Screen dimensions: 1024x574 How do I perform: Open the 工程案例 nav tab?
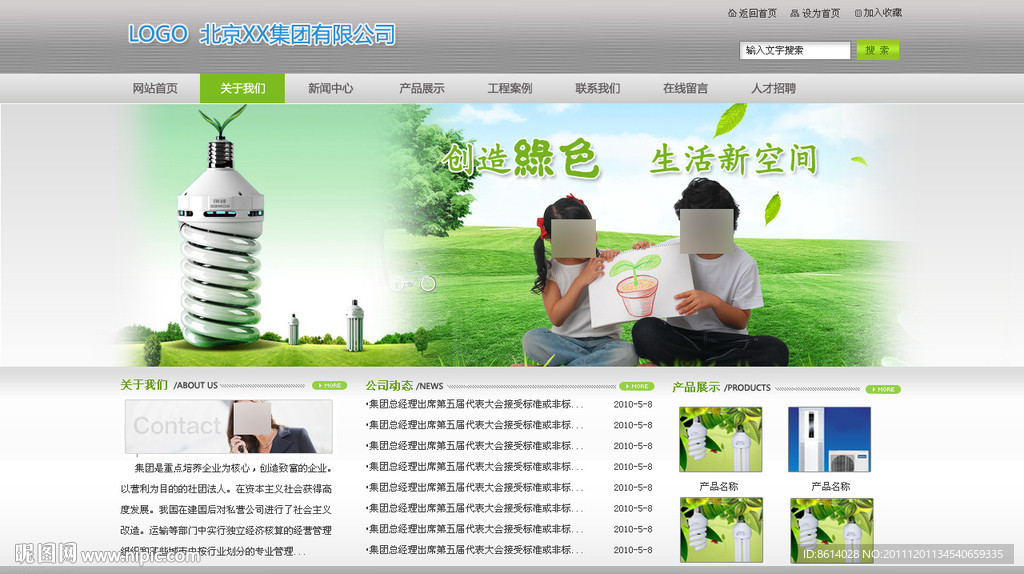[x=509, y=88]
